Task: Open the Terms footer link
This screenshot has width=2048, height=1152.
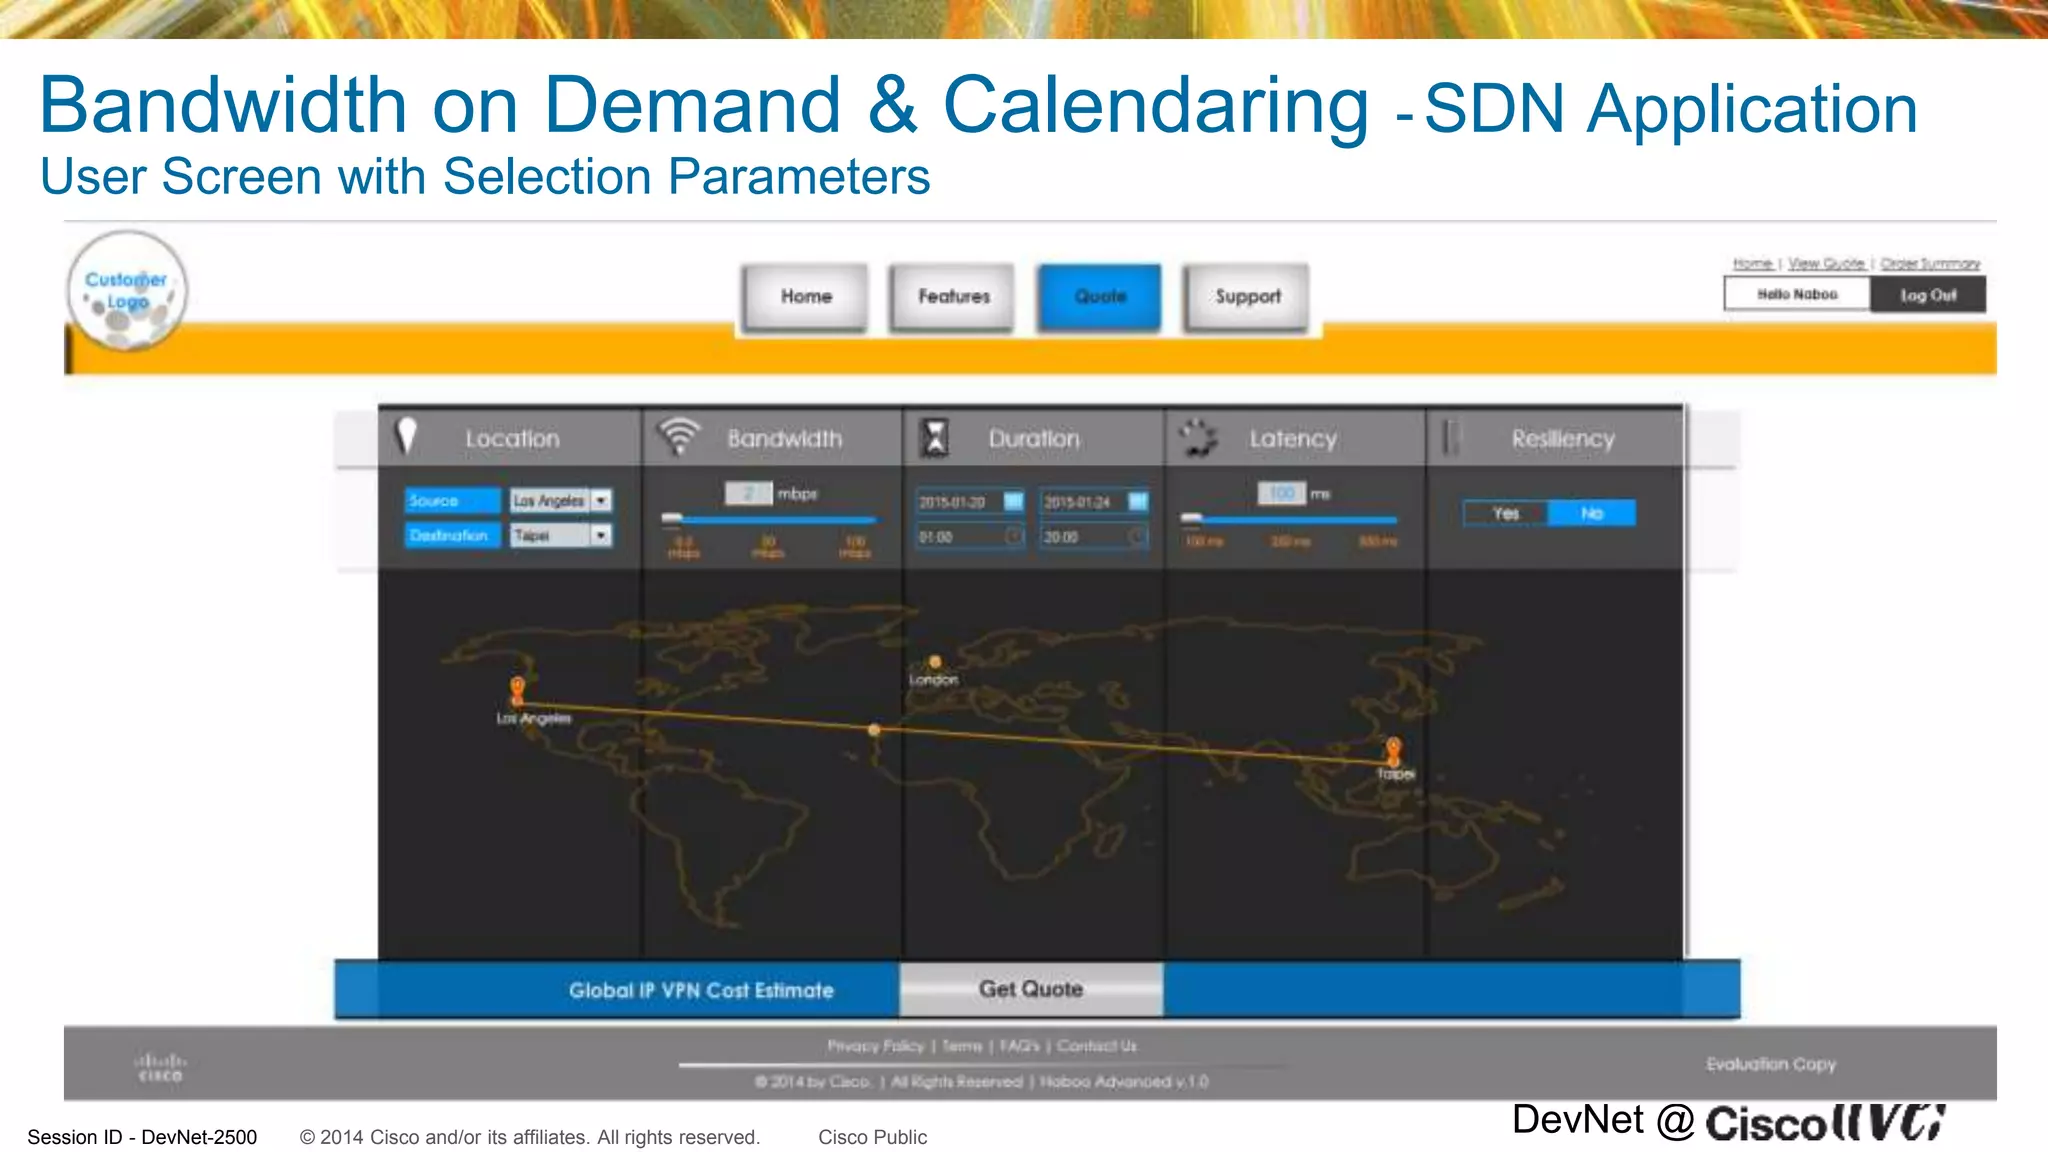Action: tap(962, 1046)
